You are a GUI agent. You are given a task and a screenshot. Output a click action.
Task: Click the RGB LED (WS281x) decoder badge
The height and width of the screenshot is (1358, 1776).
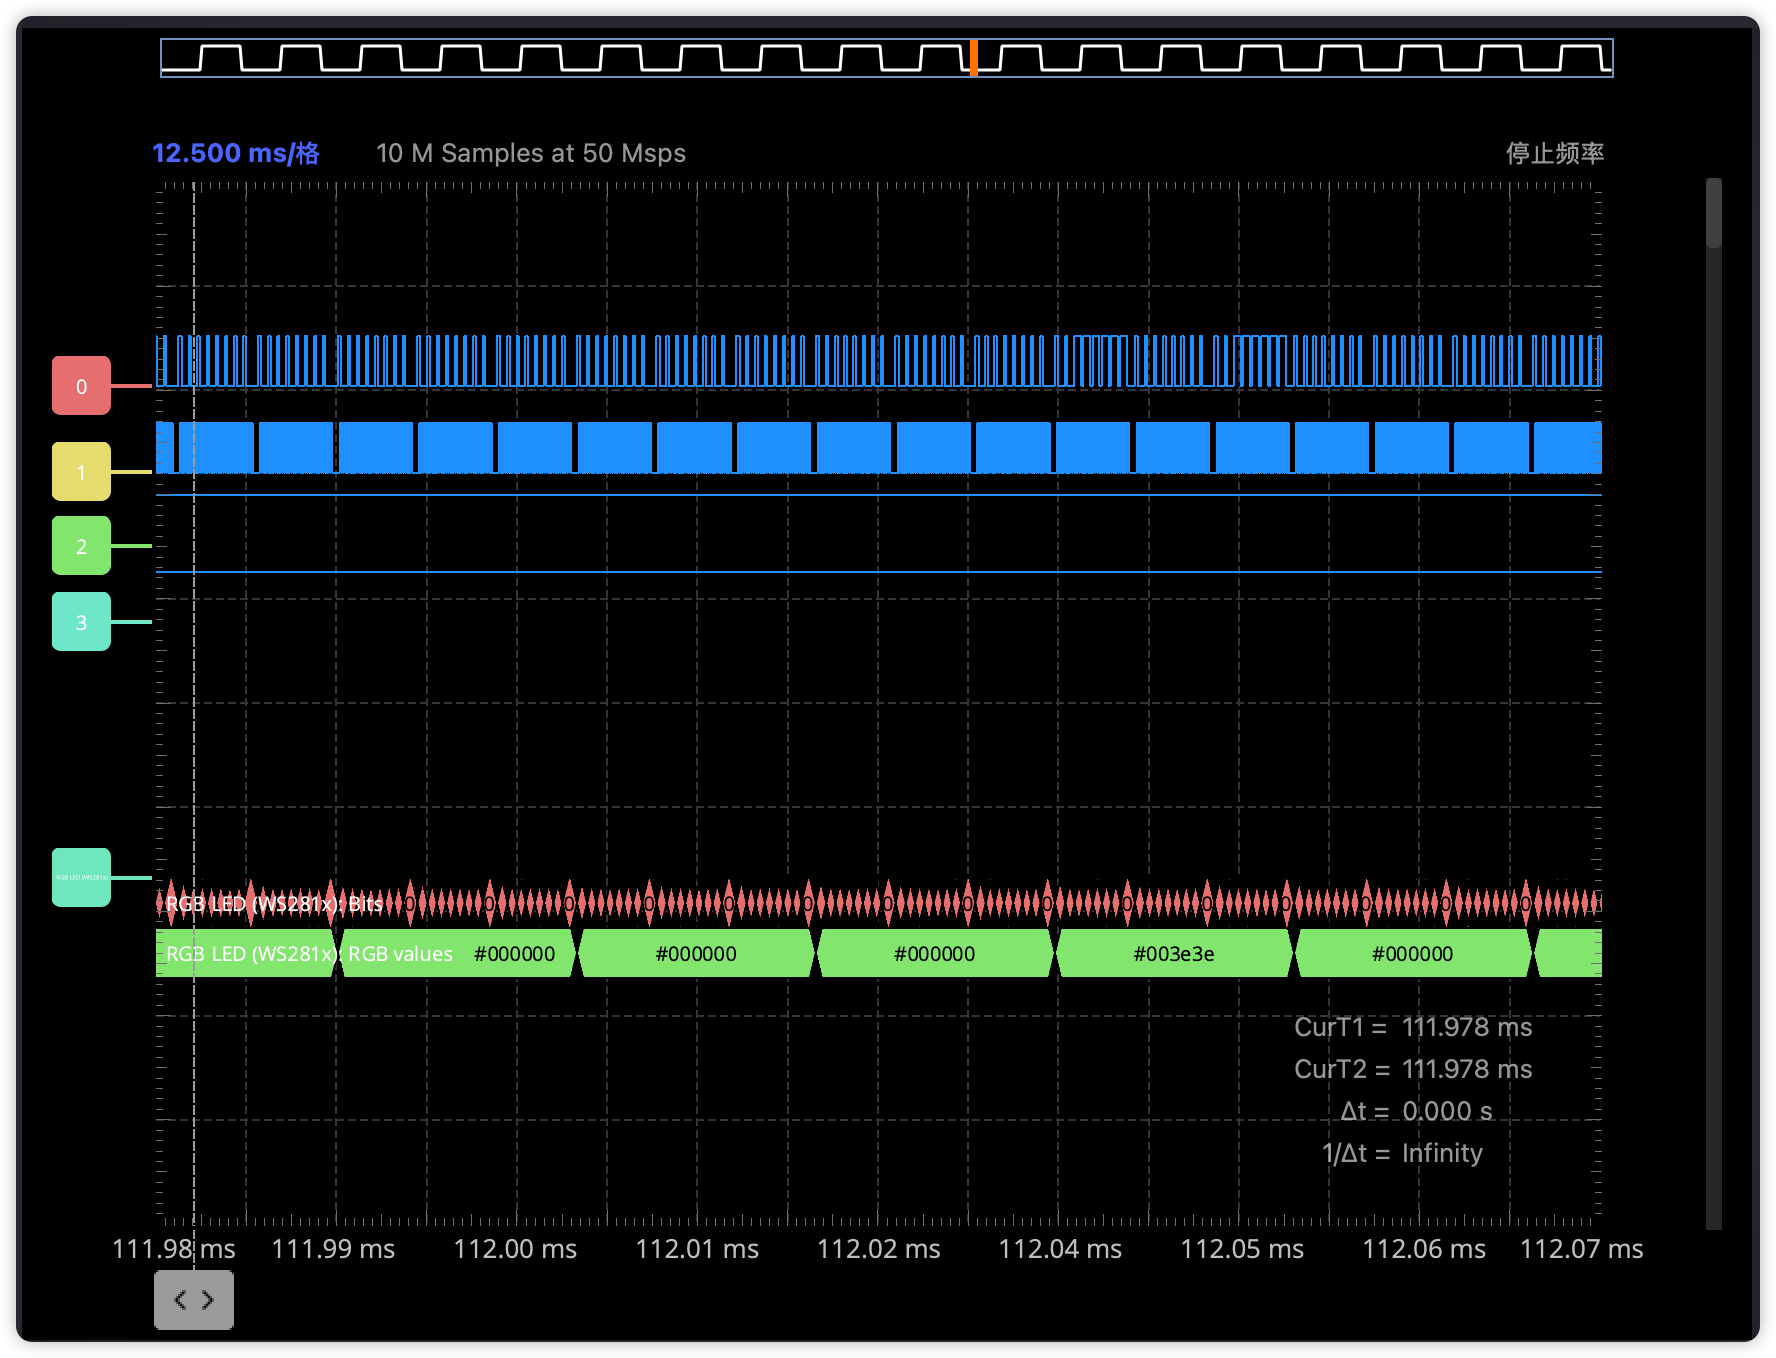coord(81,877)
